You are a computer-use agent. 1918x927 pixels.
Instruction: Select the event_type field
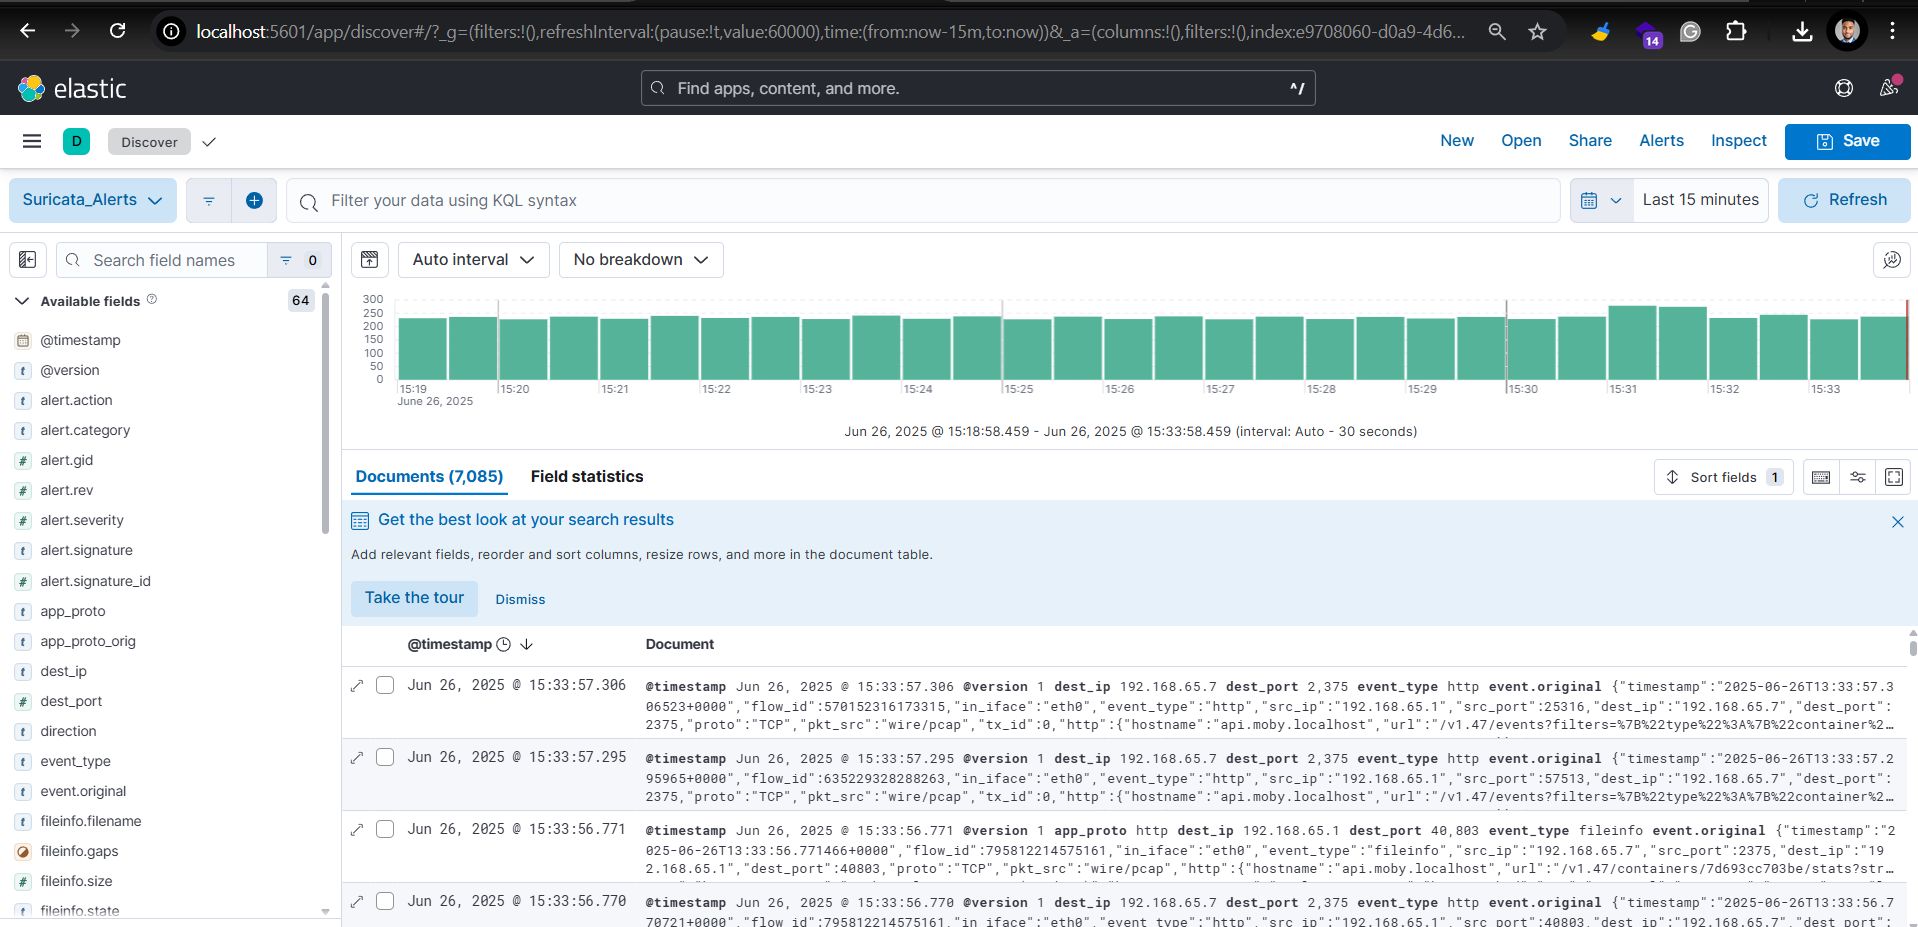coord(75,761)
